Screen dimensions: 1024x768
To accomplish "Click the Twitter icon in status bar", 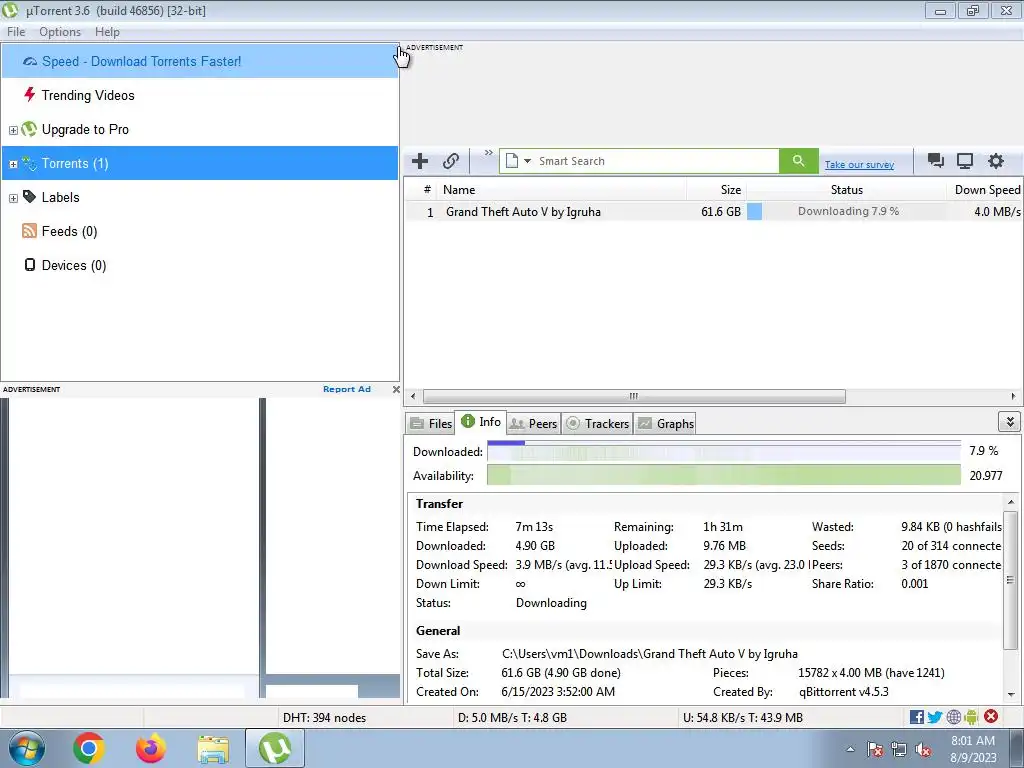I will coord(935,717).
